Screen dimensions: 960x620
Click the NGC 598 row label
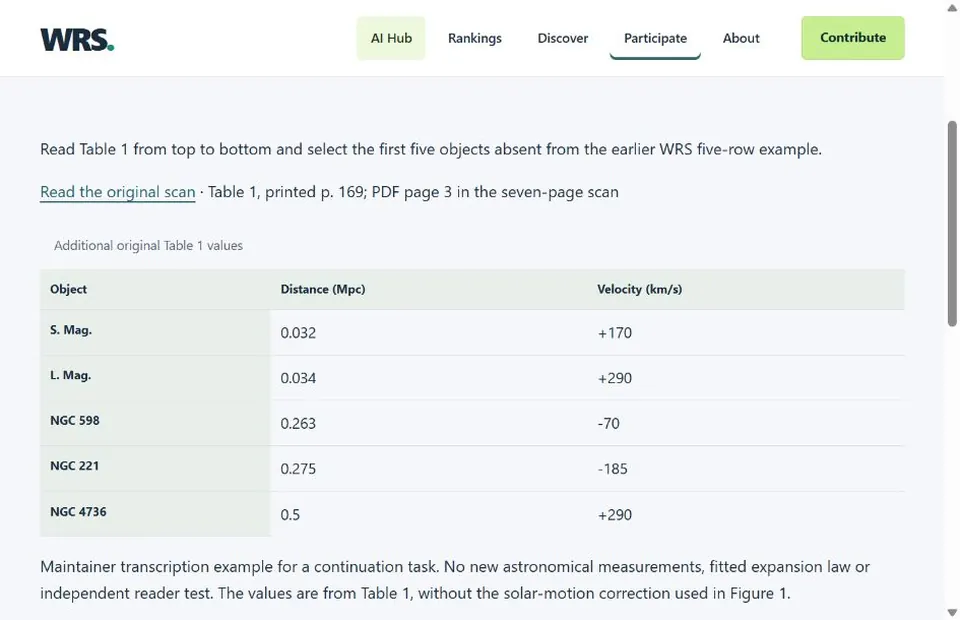click(x=75, y=420)
